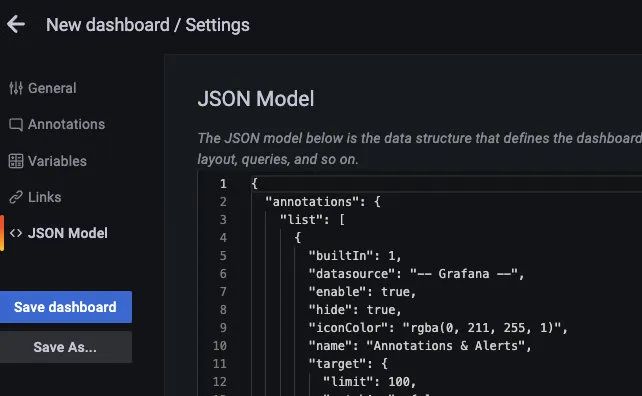The height and width of the screenshot is (396, 642).
Task: Click the JSON Model heading
Action: 256,99
